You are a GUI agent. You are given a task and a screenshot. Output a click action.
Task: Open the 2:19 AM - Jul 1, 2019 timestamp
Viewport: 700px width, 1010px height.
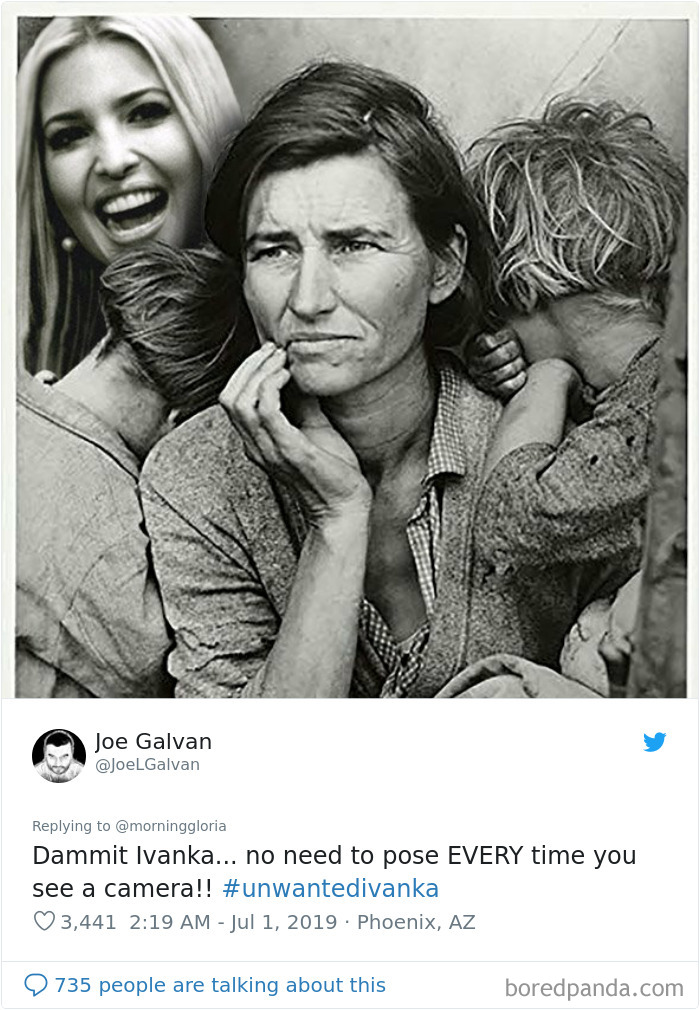tap(233, 922)
